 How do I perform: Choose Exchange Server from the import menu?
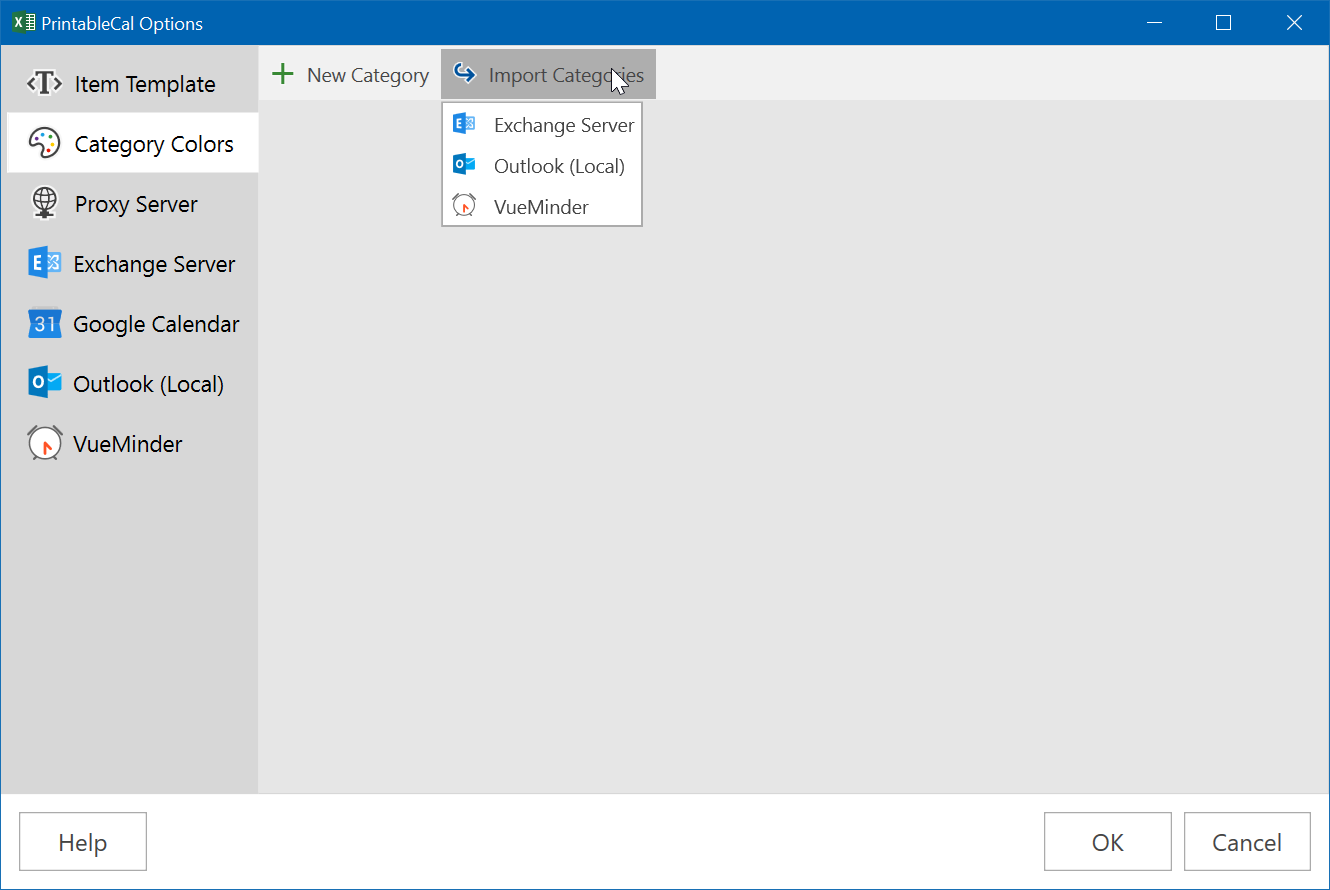point(542,125)
